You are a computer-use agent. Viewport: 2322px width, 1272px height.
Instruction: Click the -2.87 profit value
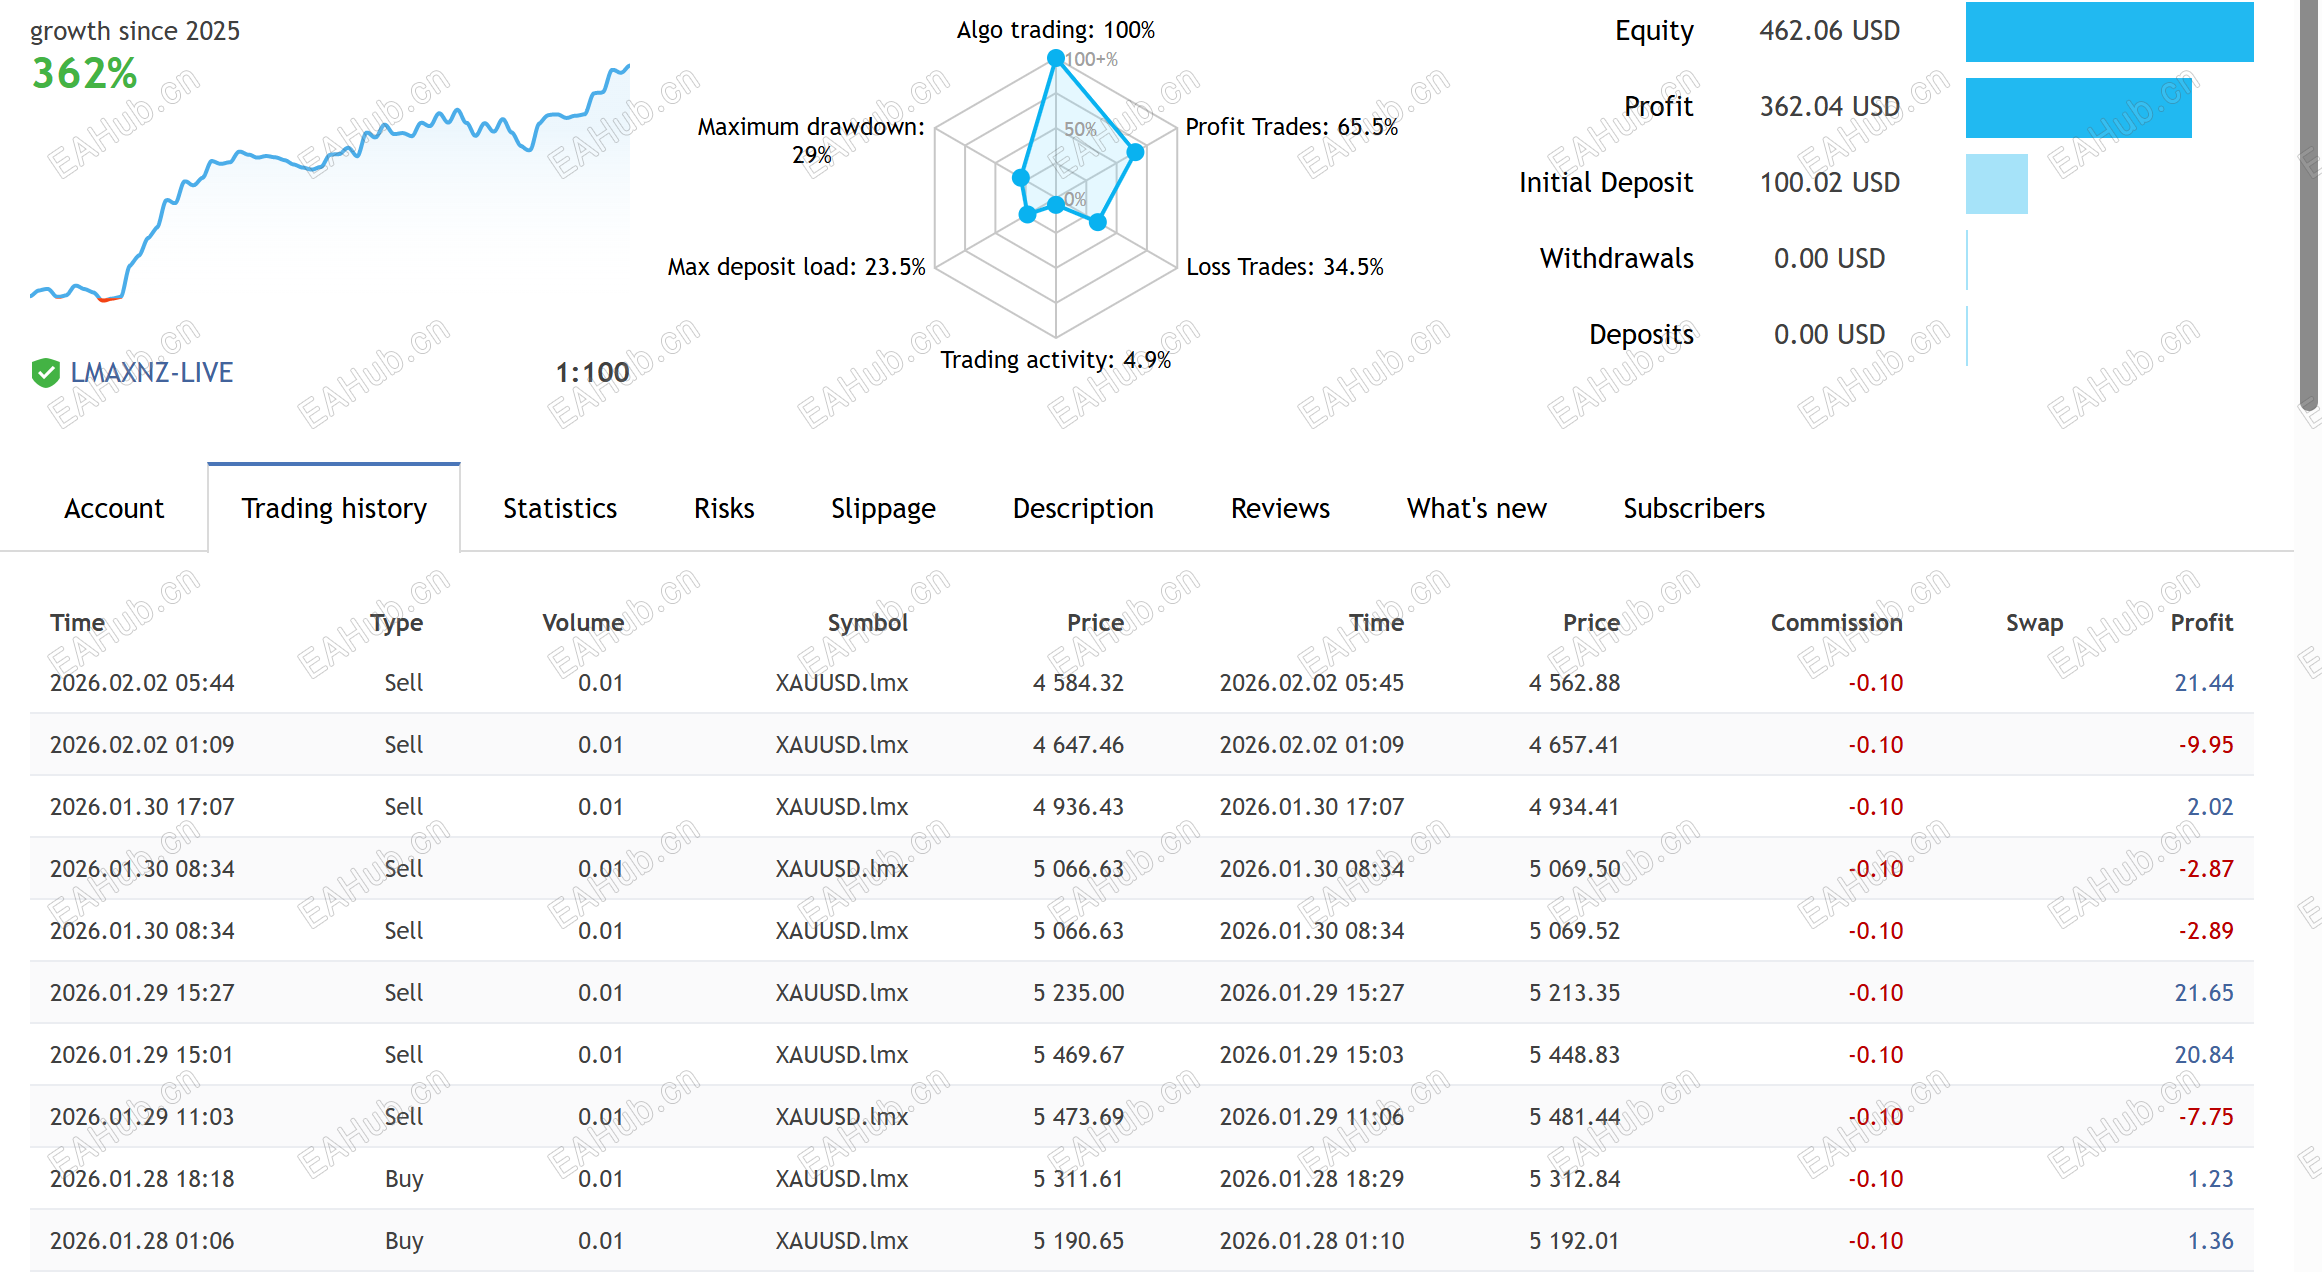click(x=2205, y=869)
